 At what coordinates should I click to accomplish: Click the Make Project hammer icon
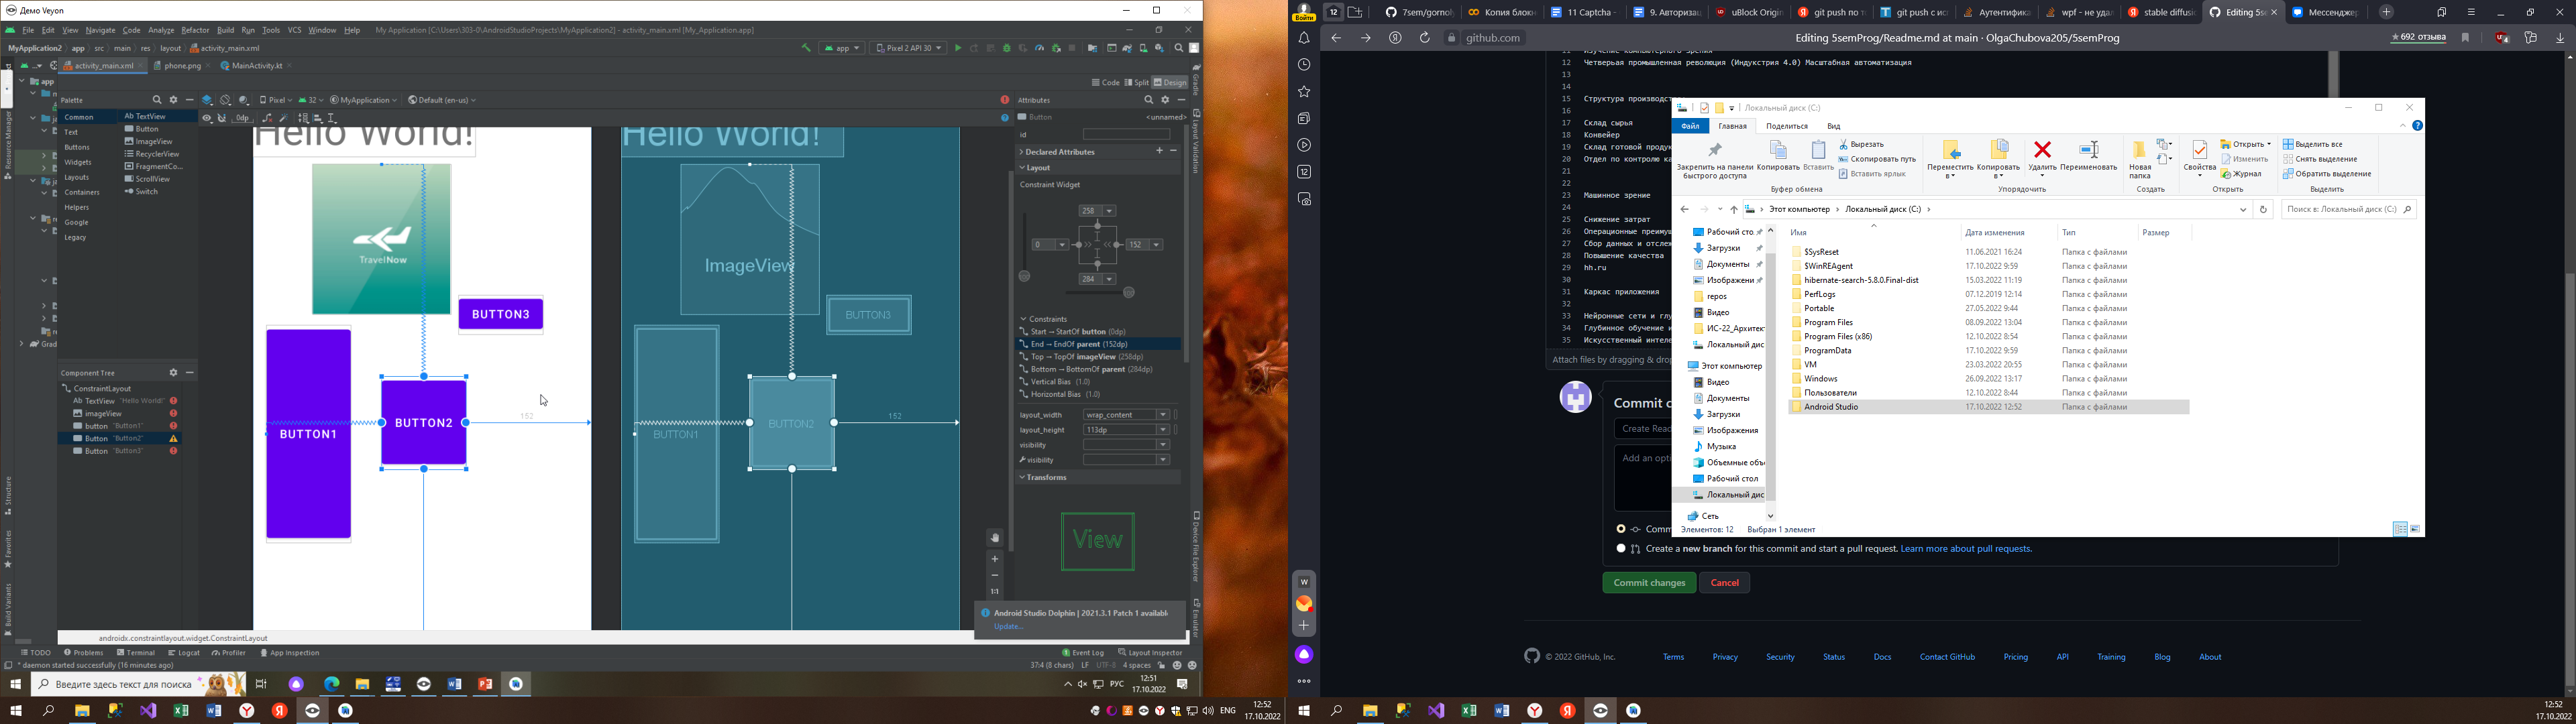click(x=806, y=48)
